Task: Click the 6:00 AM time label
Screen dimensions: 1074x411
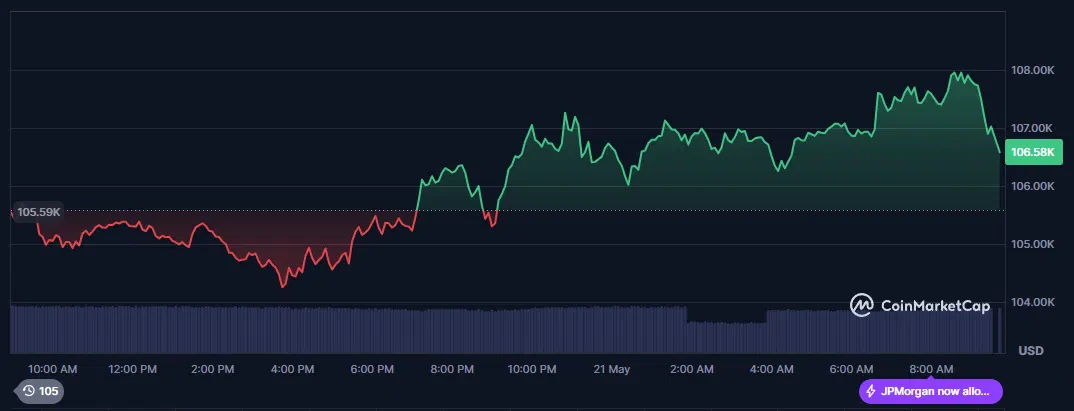Action: [851, 369]
